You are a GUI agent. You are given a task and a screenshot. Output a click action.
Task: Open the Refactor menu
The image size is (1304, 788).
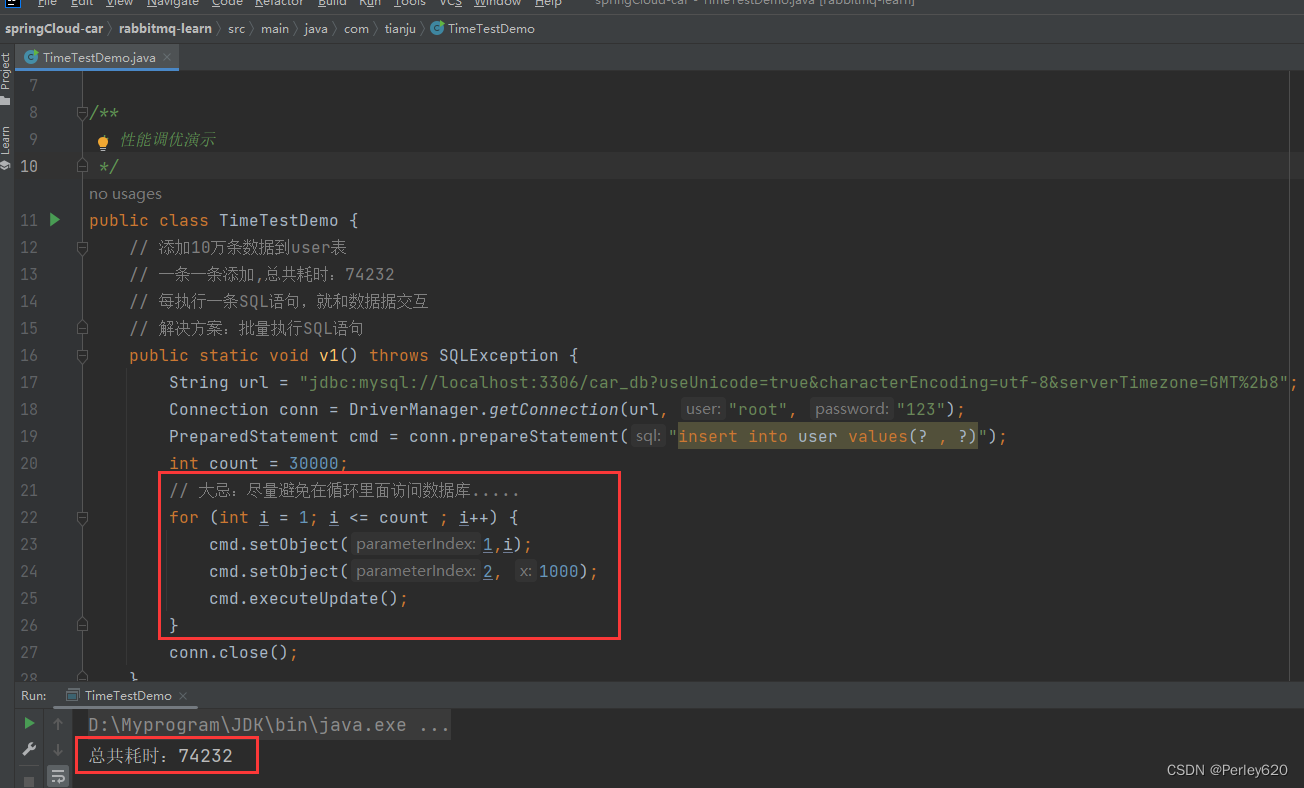279,4
